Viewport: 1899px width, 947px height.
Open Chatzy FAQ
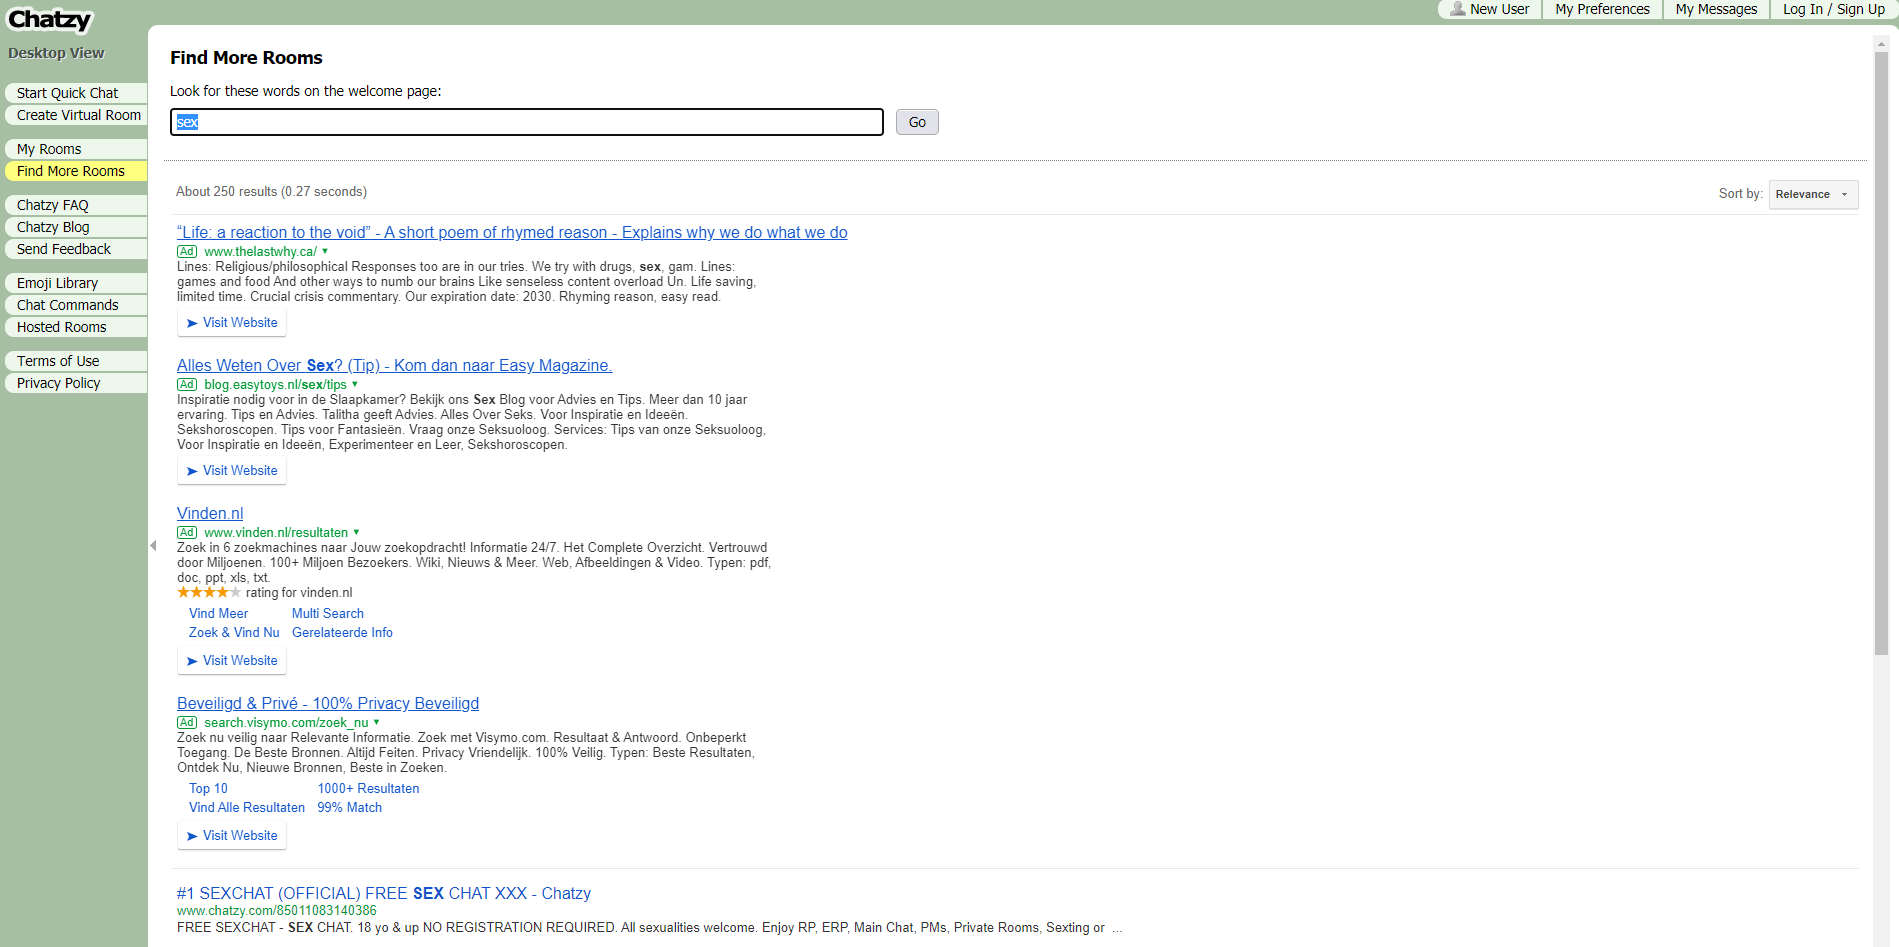pos(76,205)
